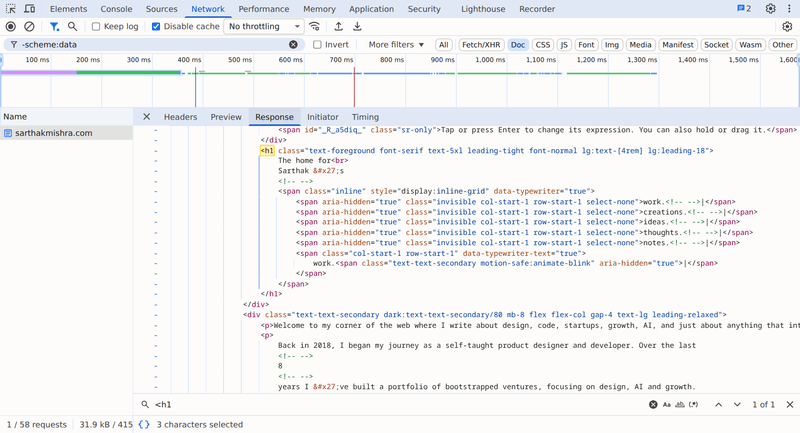800x433 pixels.
Task: Open the Initiator tab
Action: (322, 117)
